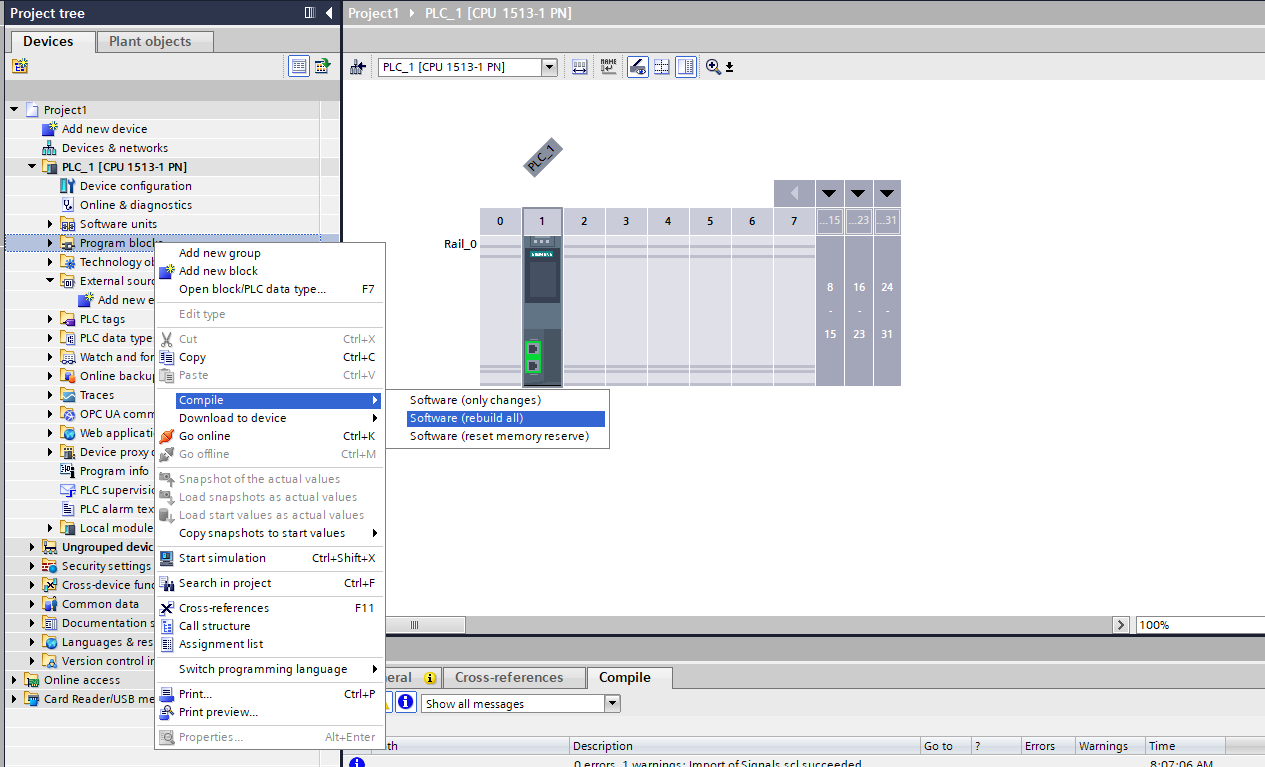Click the NAME show address labels icon
1265x767 pixels.
(x=608, y=67)
